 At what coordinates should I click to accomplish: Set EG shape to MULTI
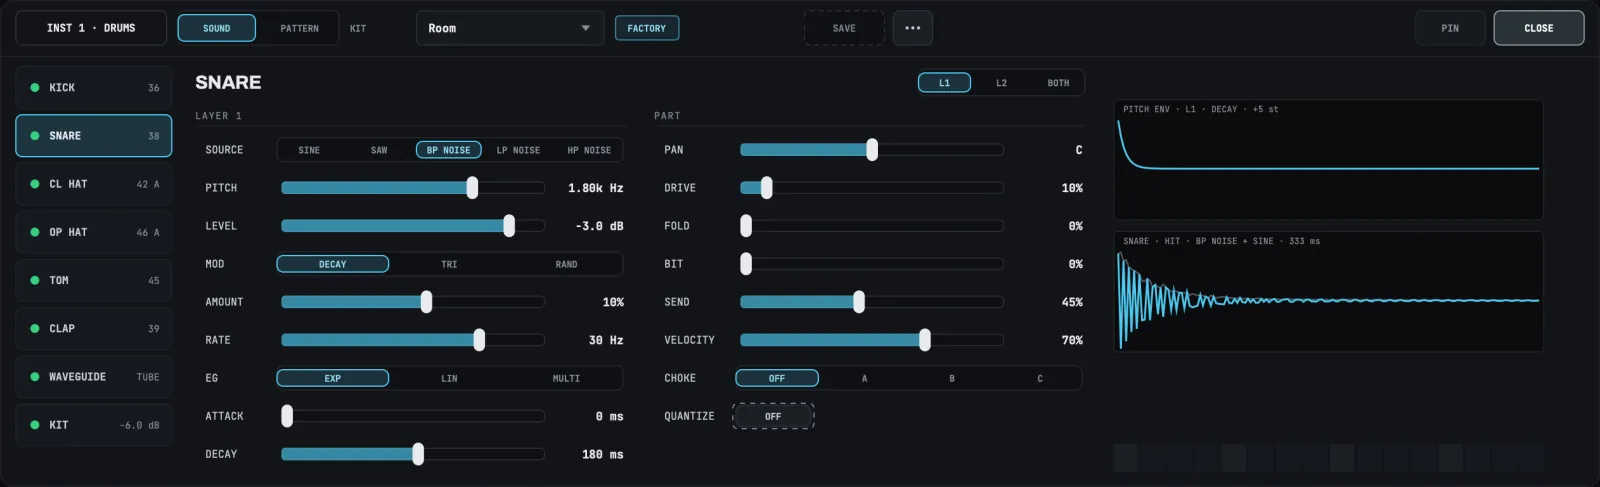[x=566, y=378]
